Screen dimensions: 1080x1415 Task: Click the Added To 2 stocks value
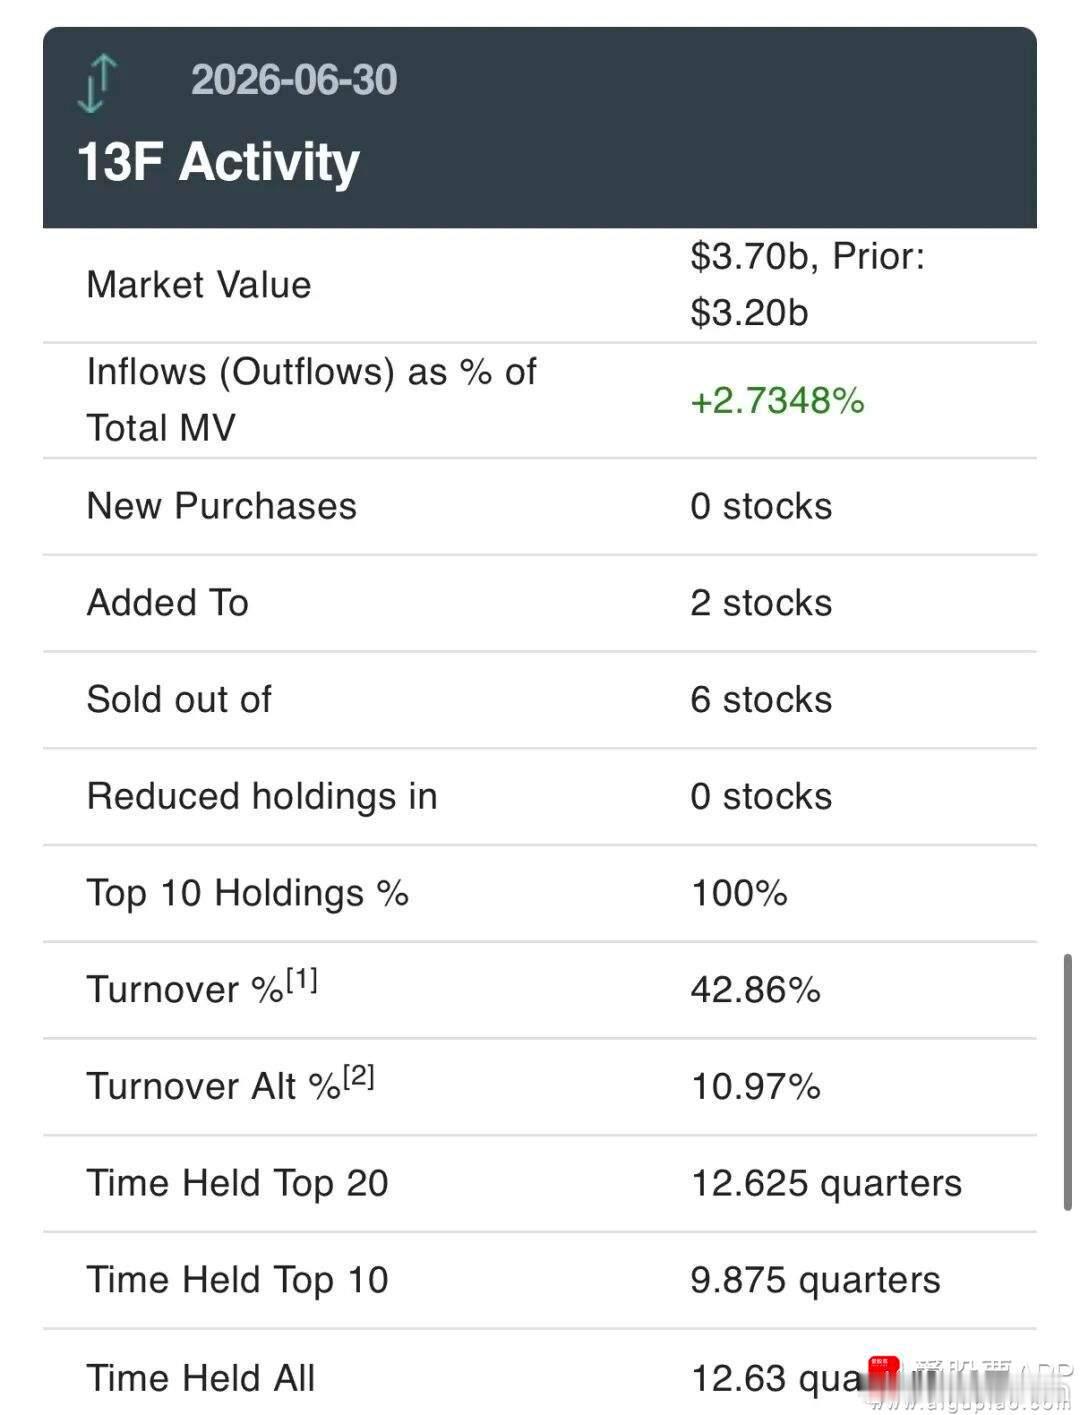coord(761,603)
